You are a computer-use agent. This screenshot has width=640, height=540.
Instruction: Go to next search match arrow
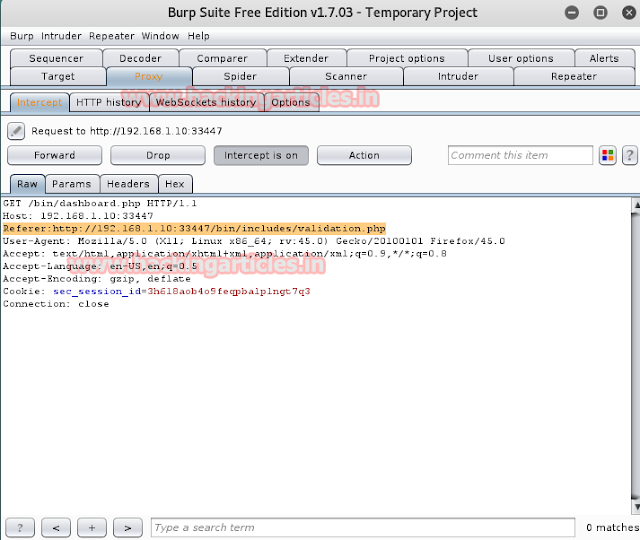click(128, 528)
